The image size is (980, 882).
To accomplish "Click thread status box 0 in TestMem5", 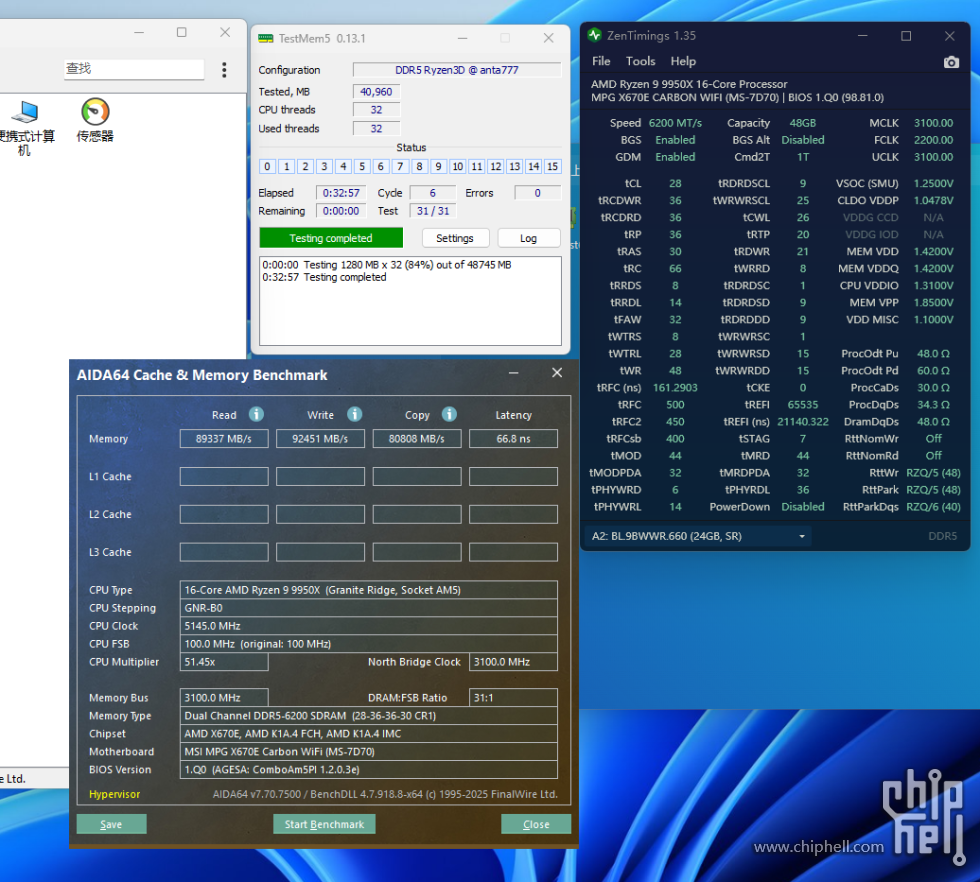I will (267, 166).
